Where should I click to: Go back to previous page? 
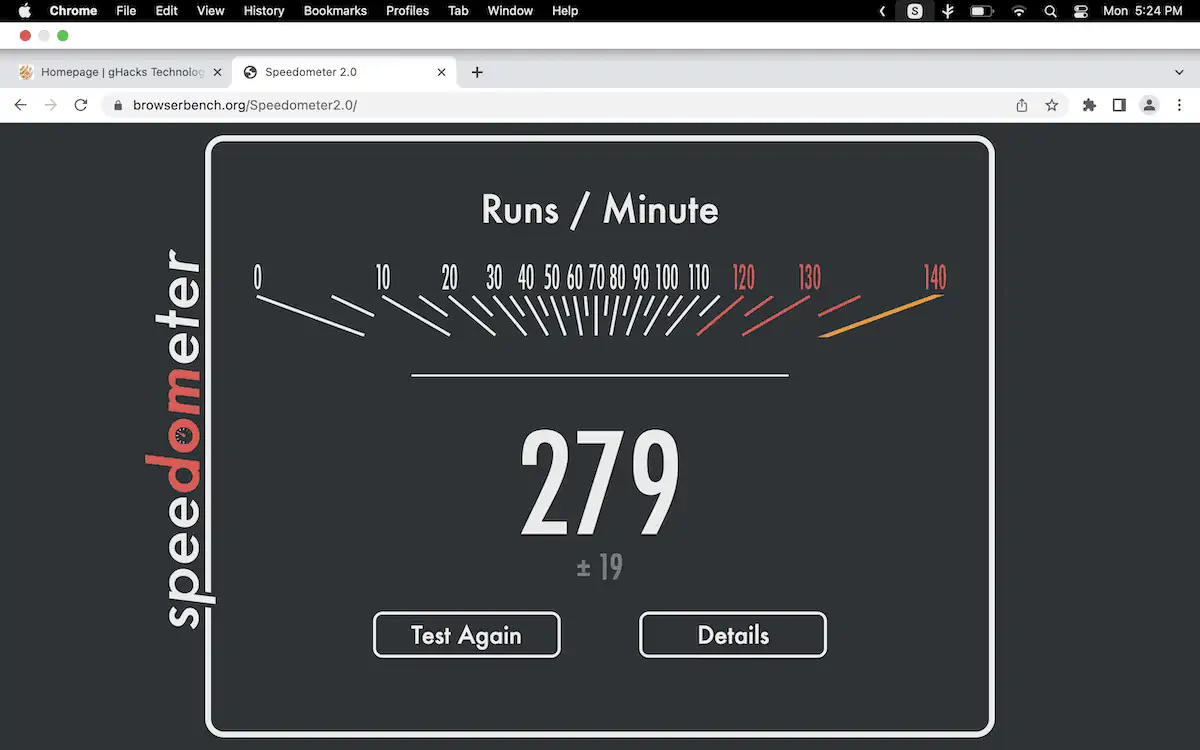pyautogui.click(x=20, y=105)
